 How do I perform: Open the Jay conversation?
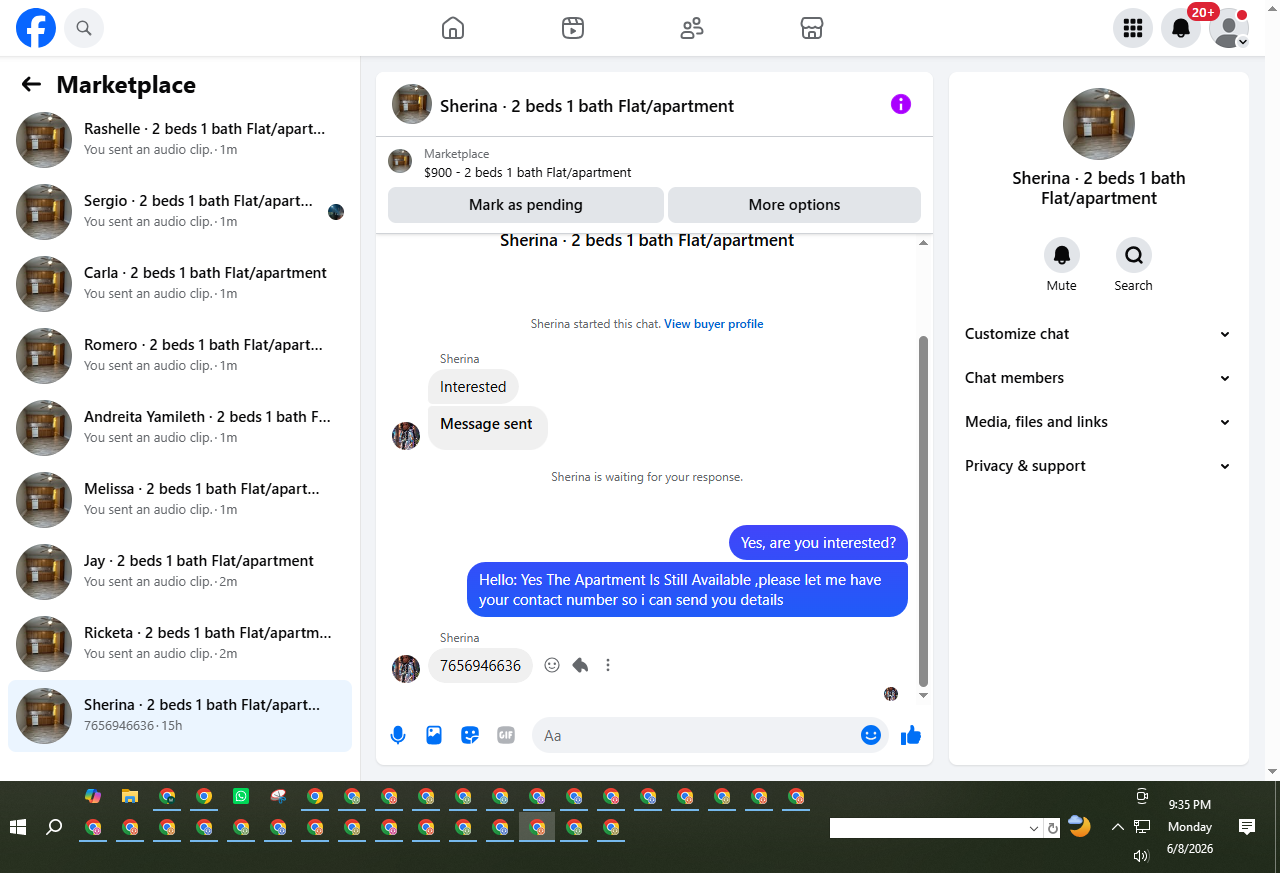click(180, 572)
